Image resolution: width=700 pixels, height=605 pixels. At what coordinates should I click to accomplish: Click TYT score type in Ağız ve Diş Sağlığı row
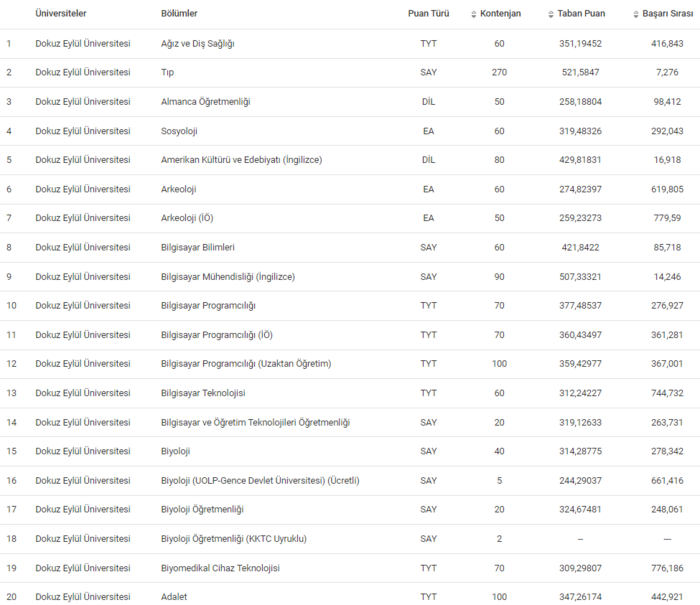click(x=428, y=44)
